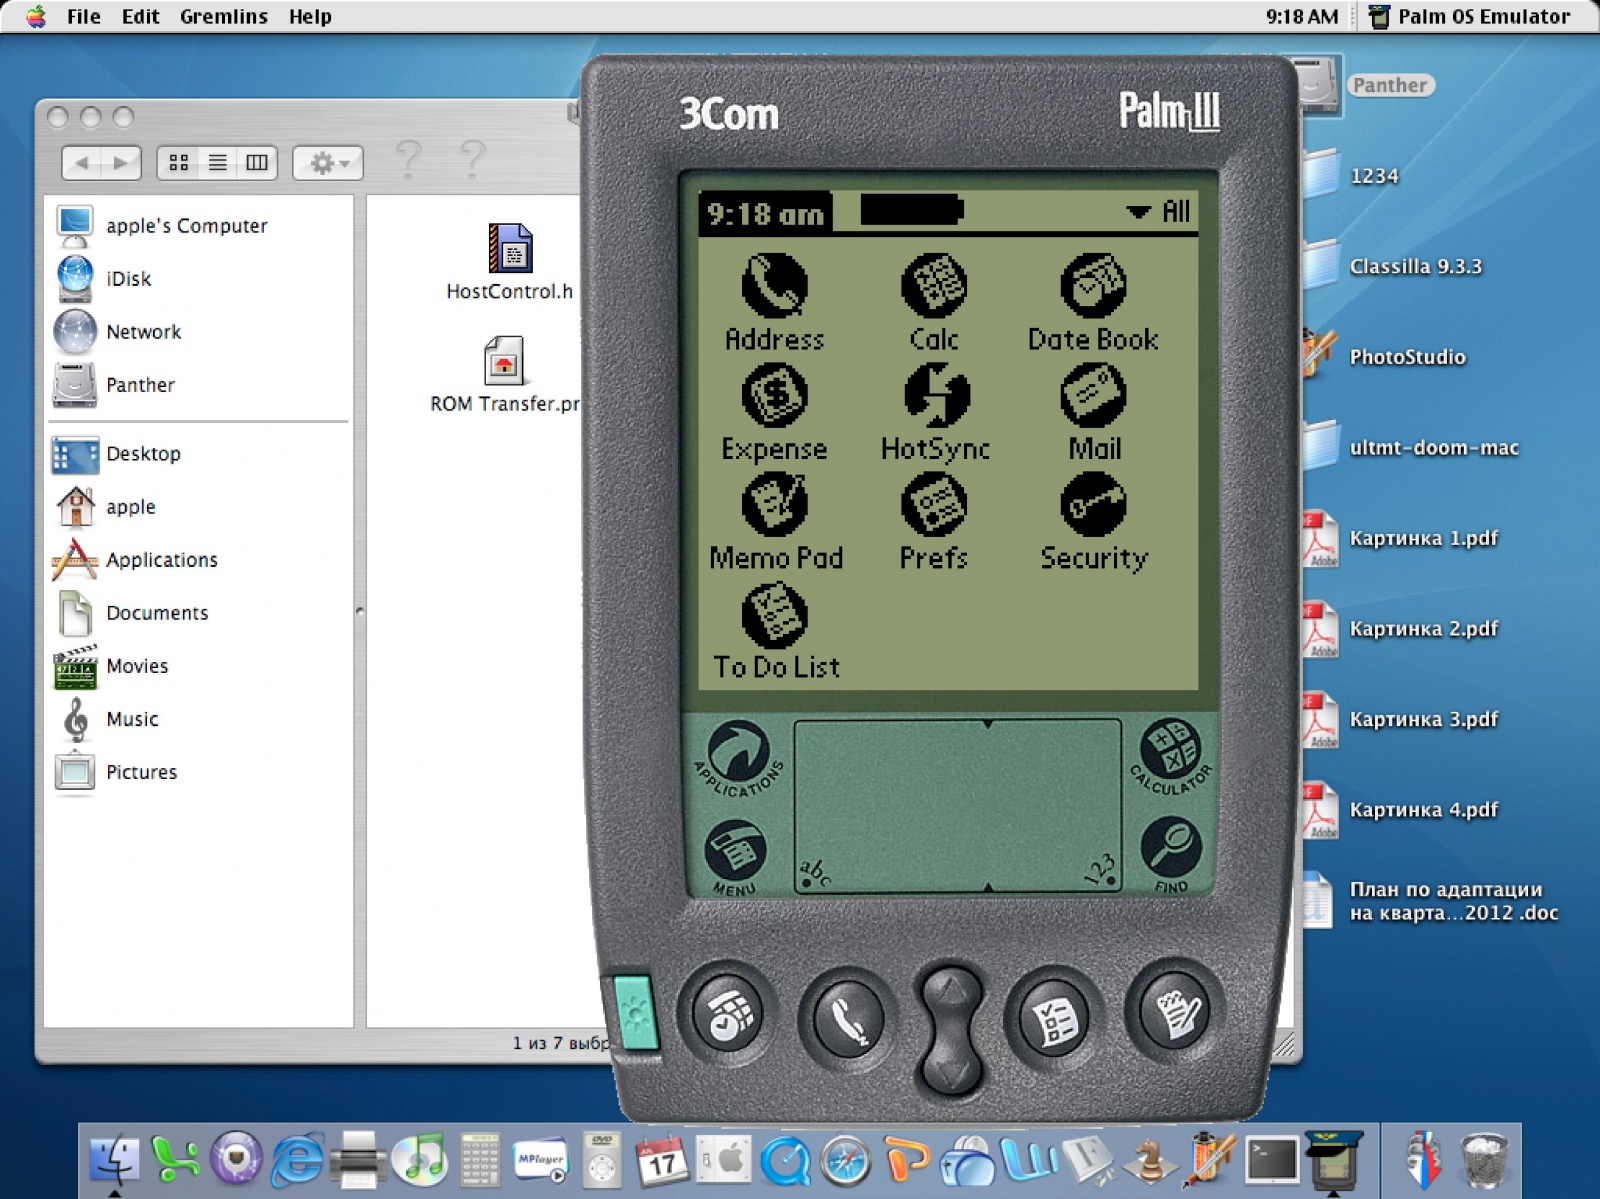
Task: Push the To Do List hardware button
Action: click(x=1054, y=1016)
